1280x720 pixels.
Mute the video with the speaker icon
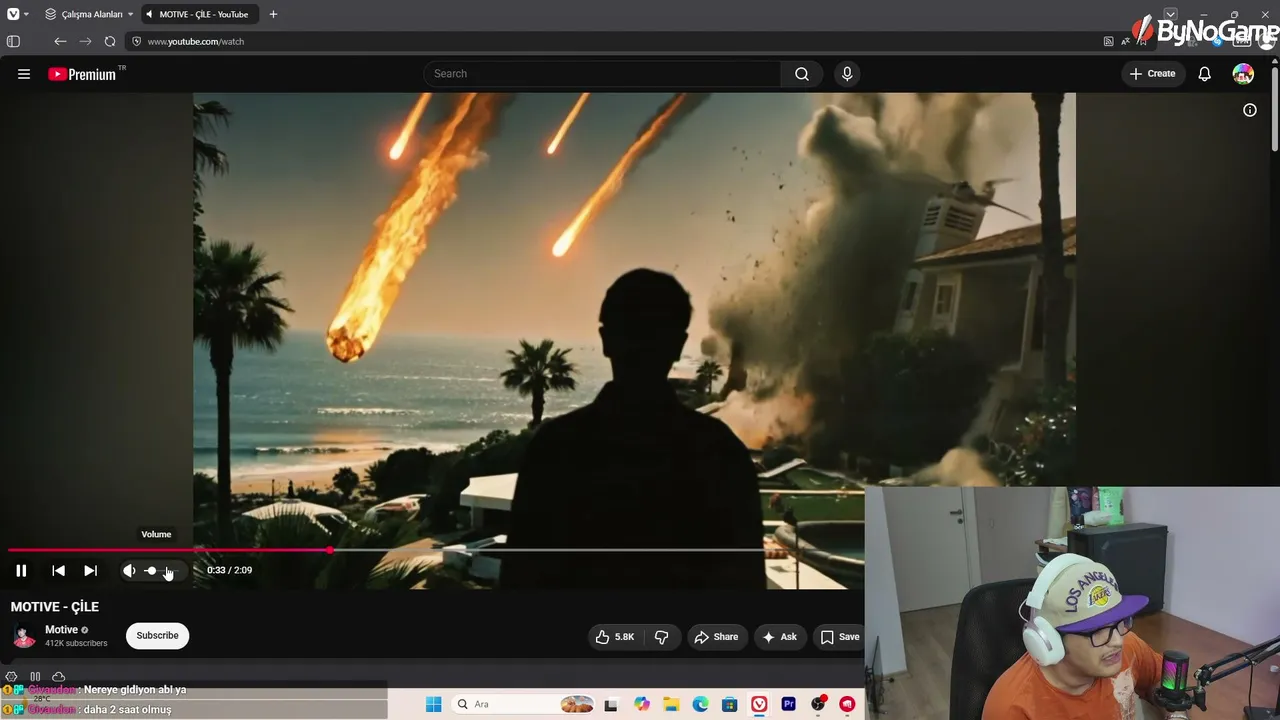(129, 570)
